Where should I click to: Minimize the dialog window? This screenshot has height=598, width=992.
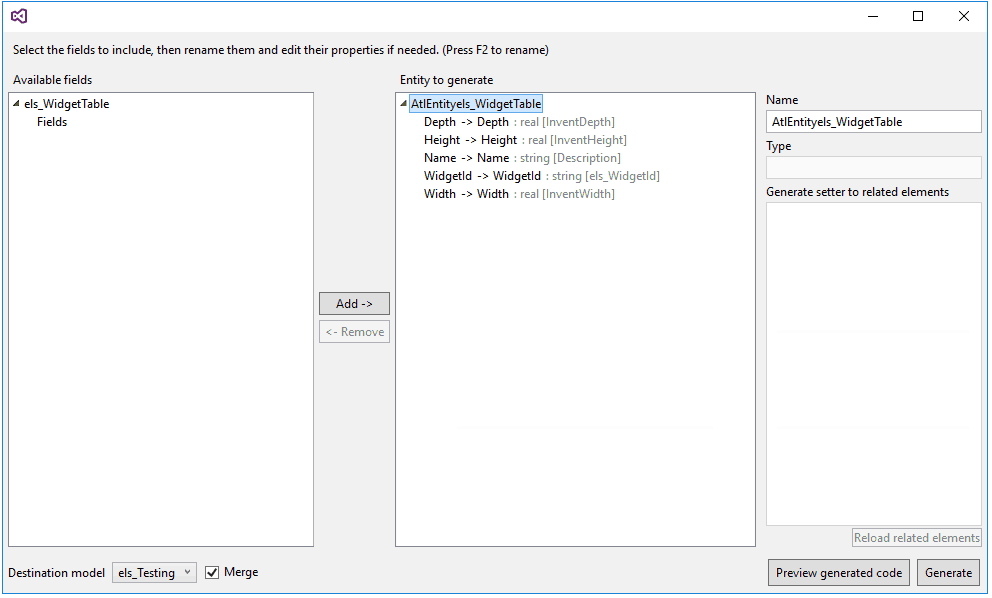click(x=873, y=16)
